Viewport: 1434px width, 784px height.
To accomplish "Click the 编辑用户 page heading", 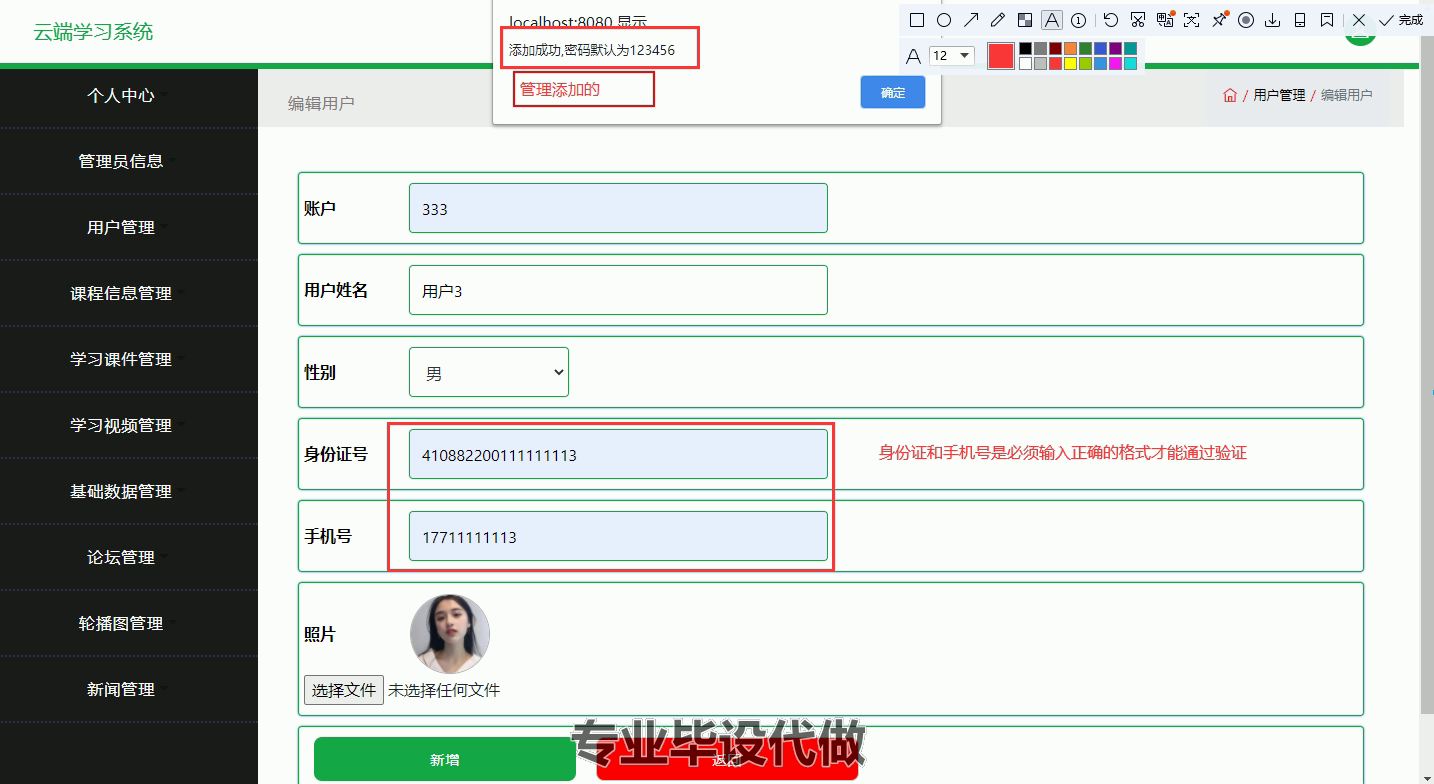I will click(x=321, y=103).
